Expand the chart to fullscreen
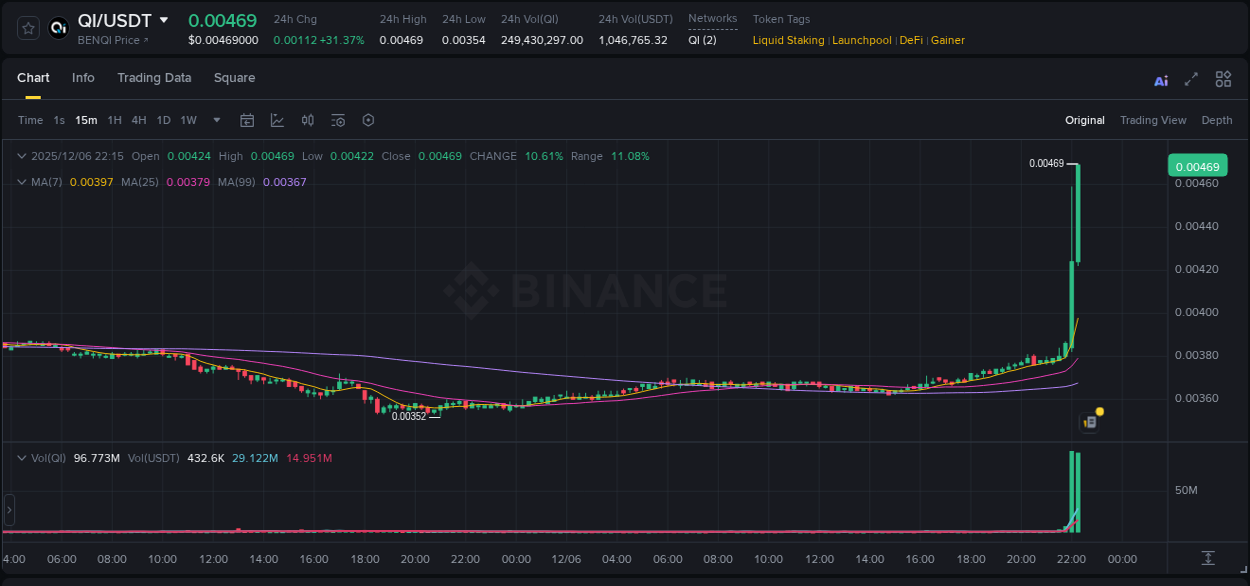Viewport: 1250px width, 586px height. (x=1189, y=79)
